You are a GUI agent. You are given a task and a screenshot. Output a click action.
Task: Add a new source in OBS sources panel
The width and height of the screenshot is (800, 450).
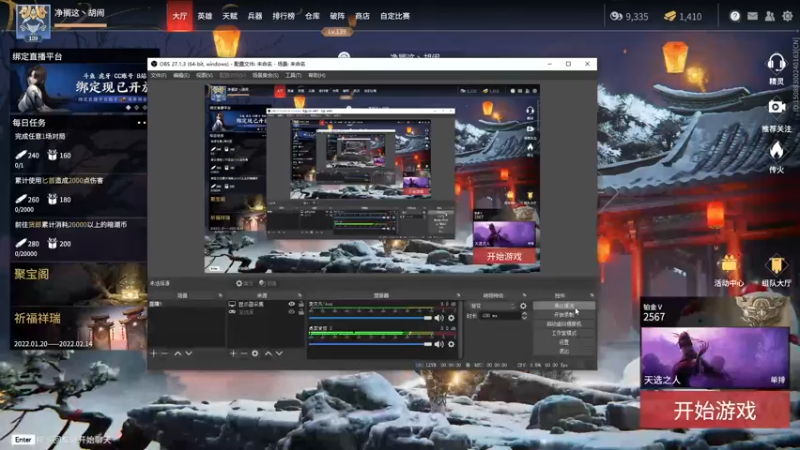pos(233,353)
